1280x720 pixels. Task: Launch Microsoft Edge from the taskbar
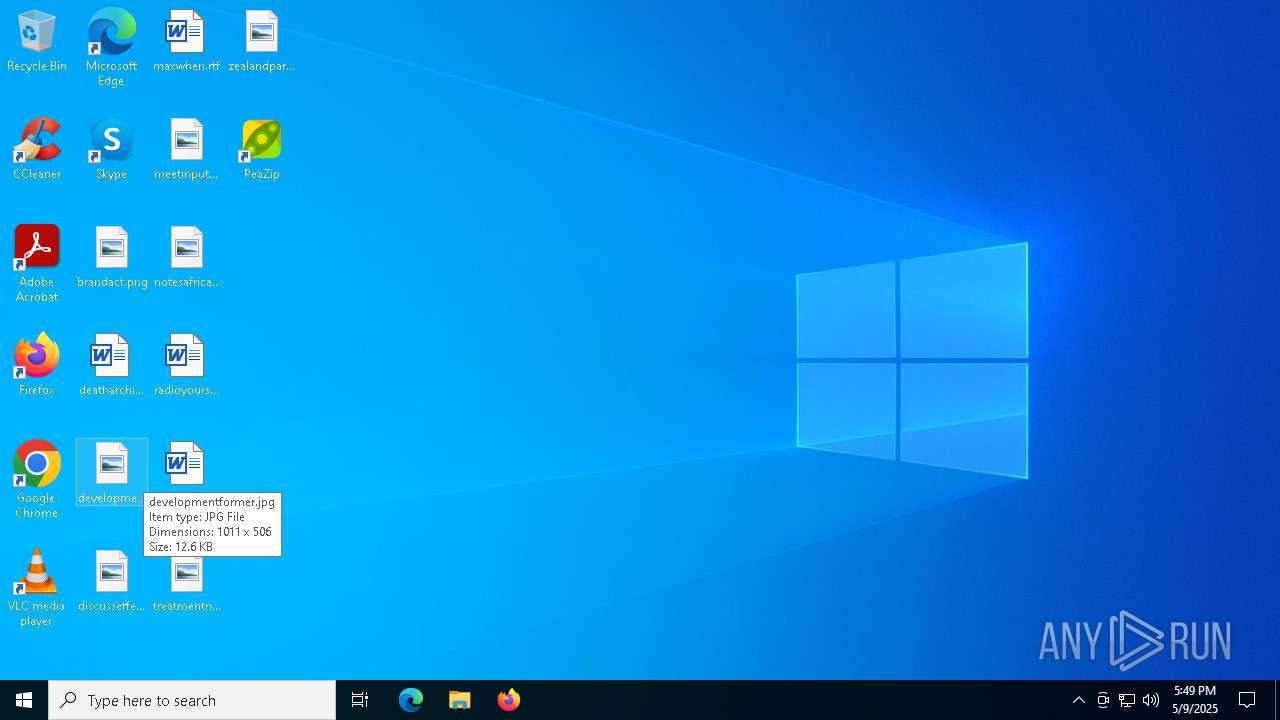(411, 700)
